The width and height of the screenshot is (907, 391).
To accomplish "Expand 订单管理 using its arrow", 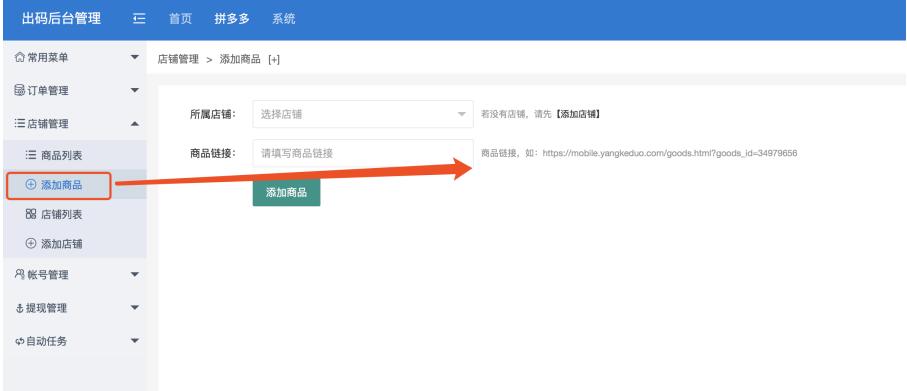I will tap(135, 90).
